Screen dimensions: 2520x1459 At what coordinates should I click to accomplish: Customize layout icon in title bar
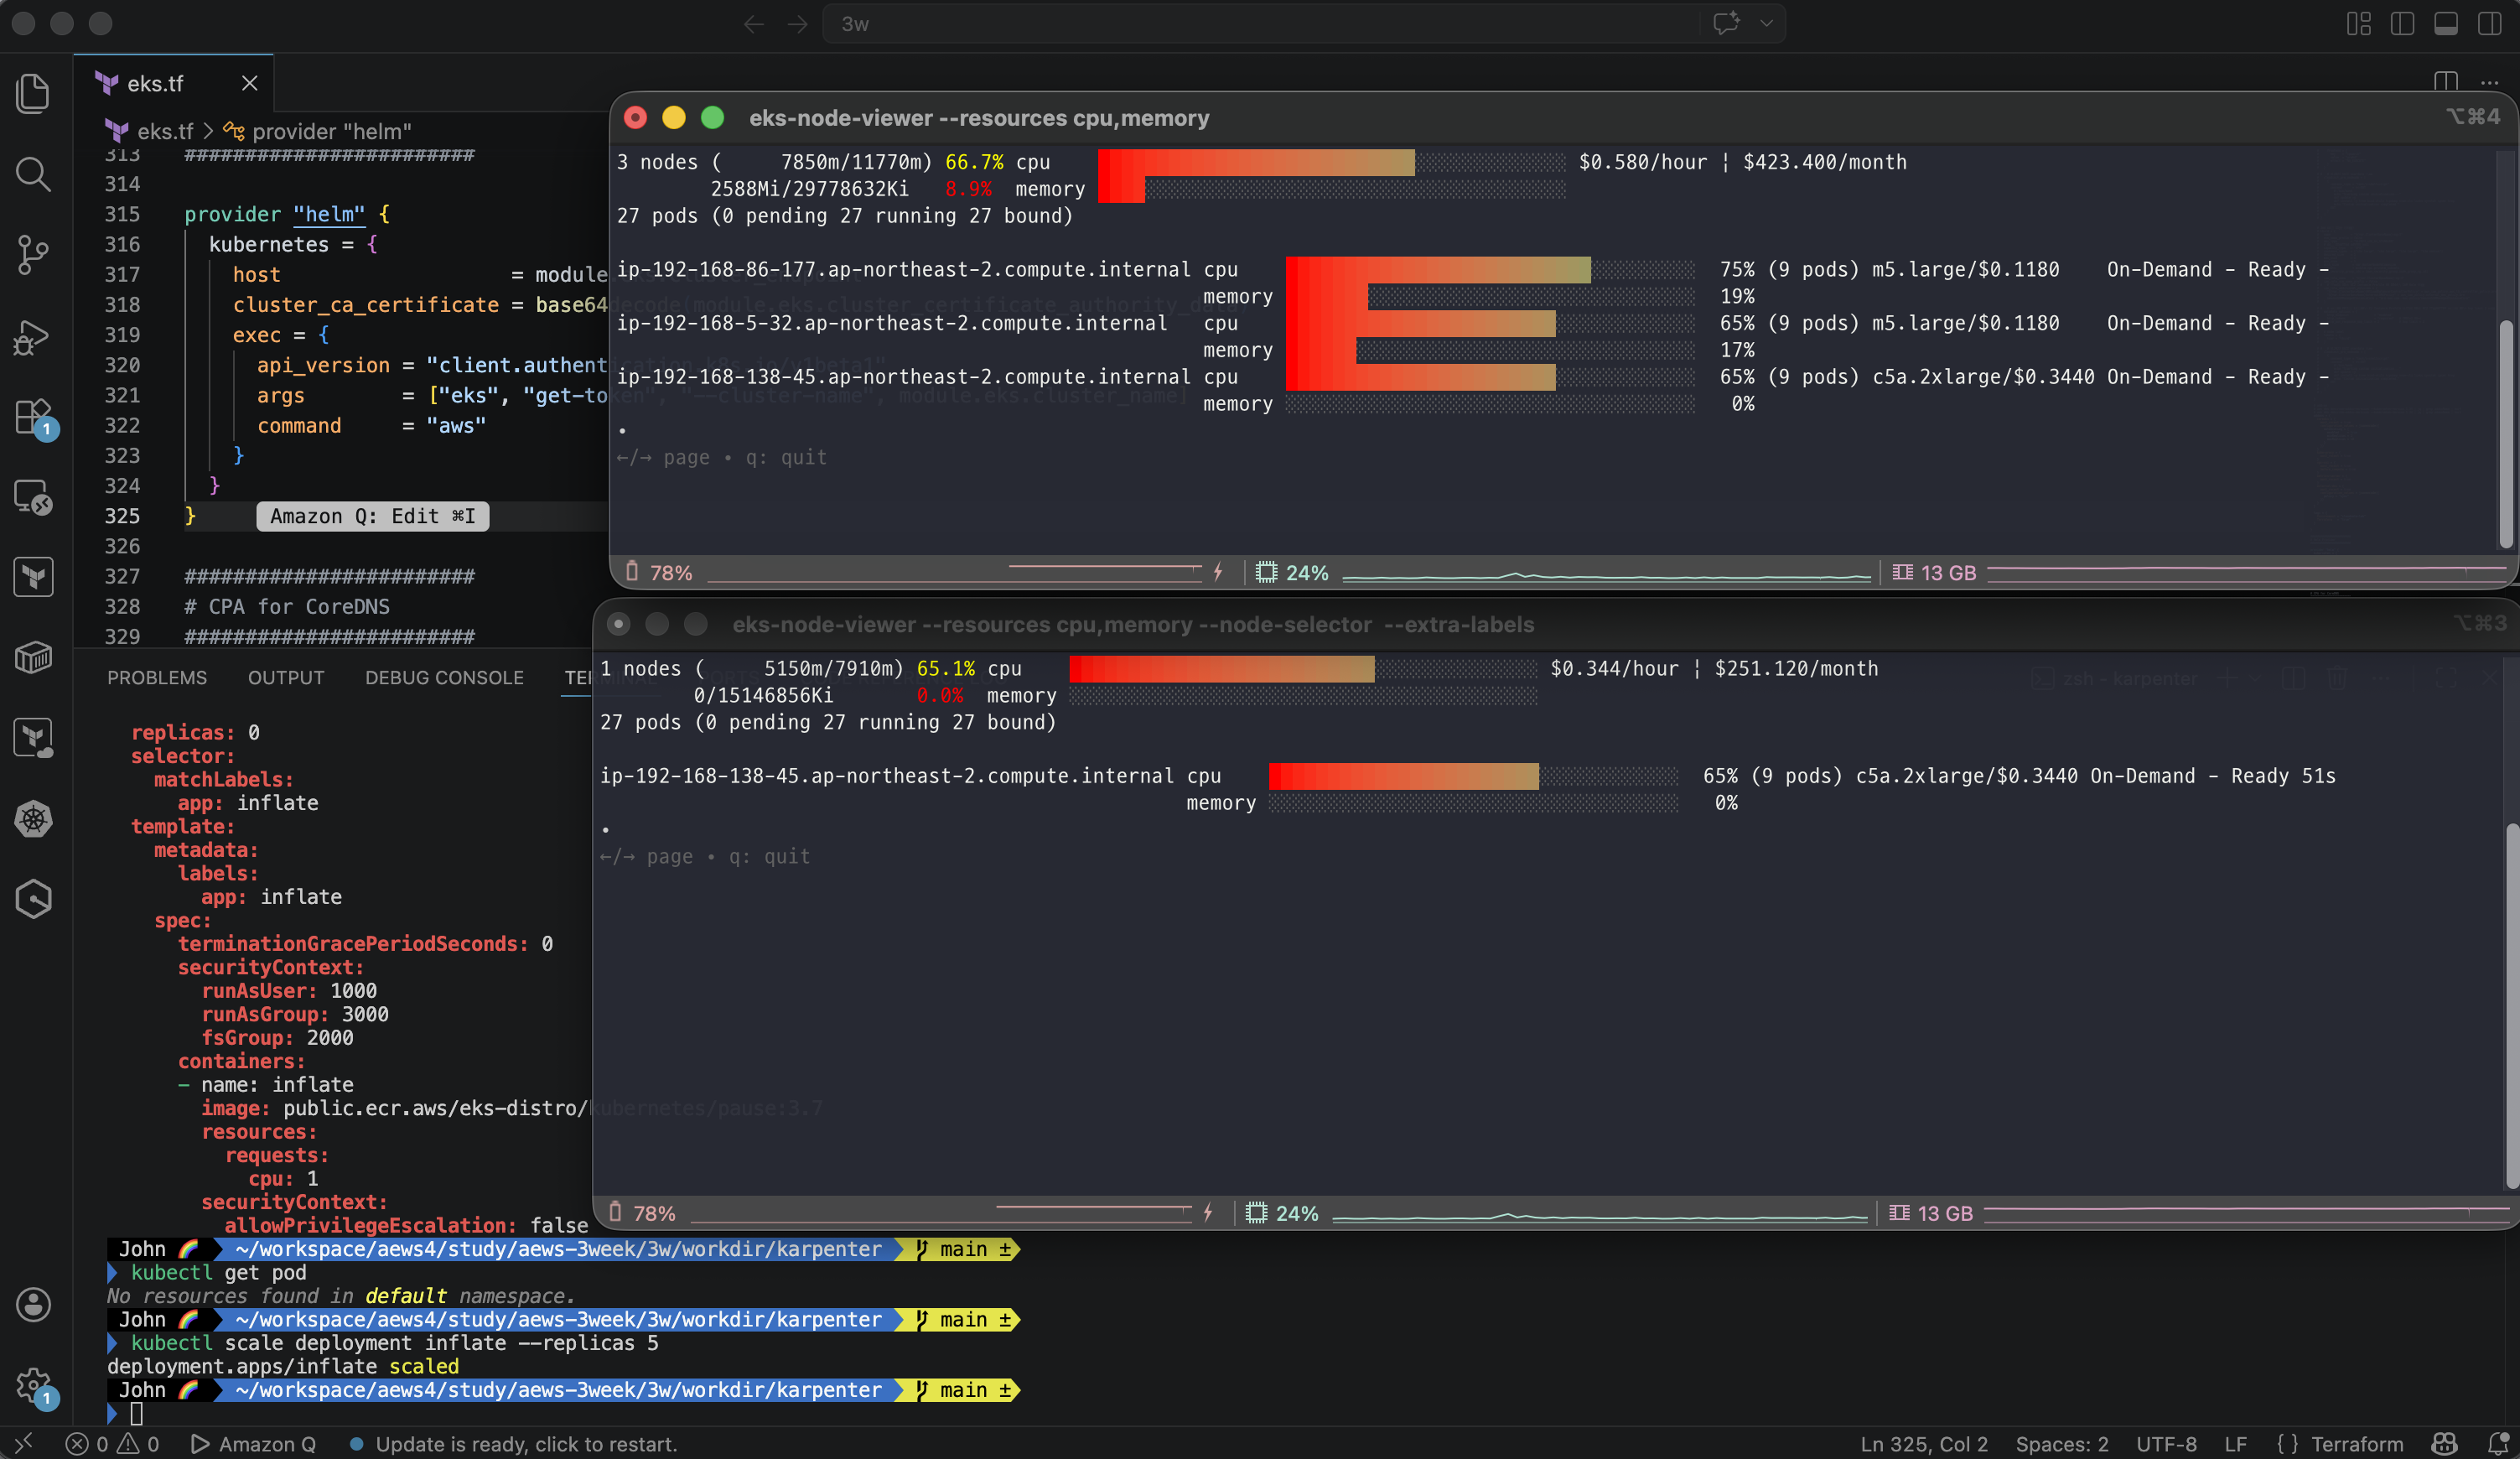click(x=2359, y=24)
